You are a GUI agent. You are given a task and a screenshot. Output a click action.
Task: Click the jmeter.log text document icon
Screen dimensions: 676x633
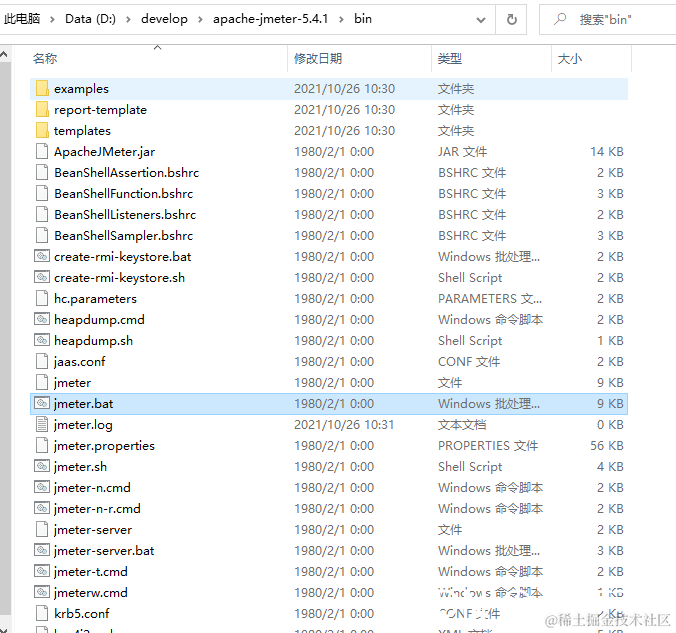[x=42, y=425]
